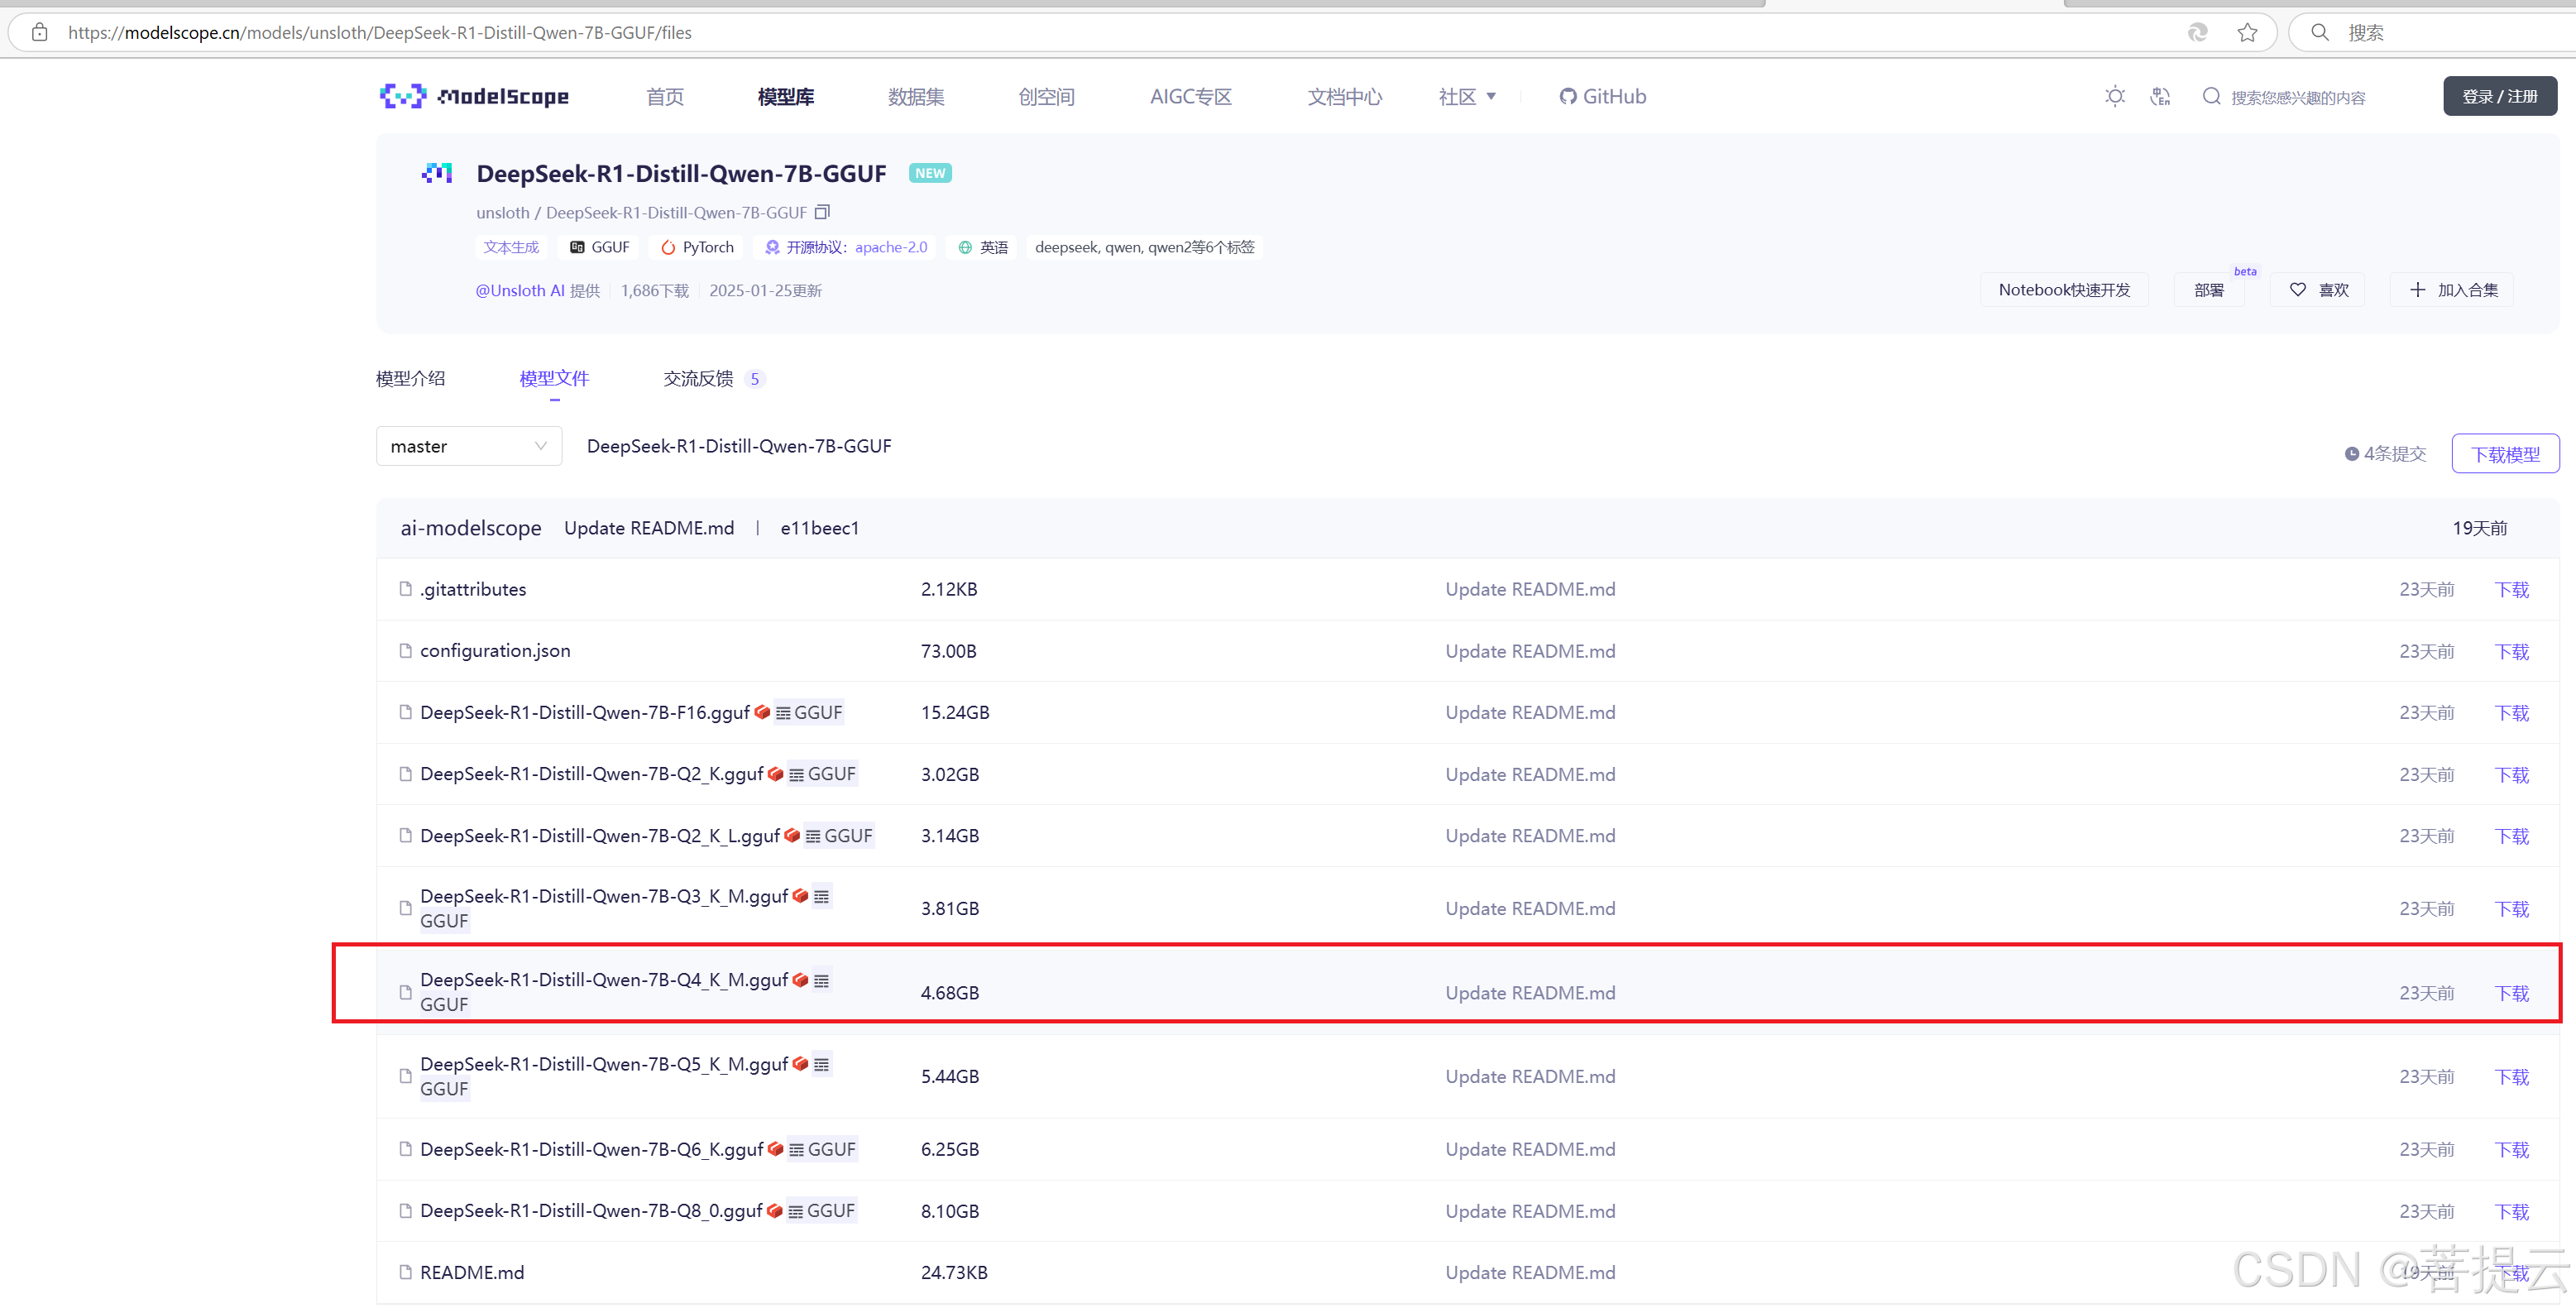Screen dimensions: 2576x1313
Task: Expand the master branch dropdown
Action: coord(468,446)
